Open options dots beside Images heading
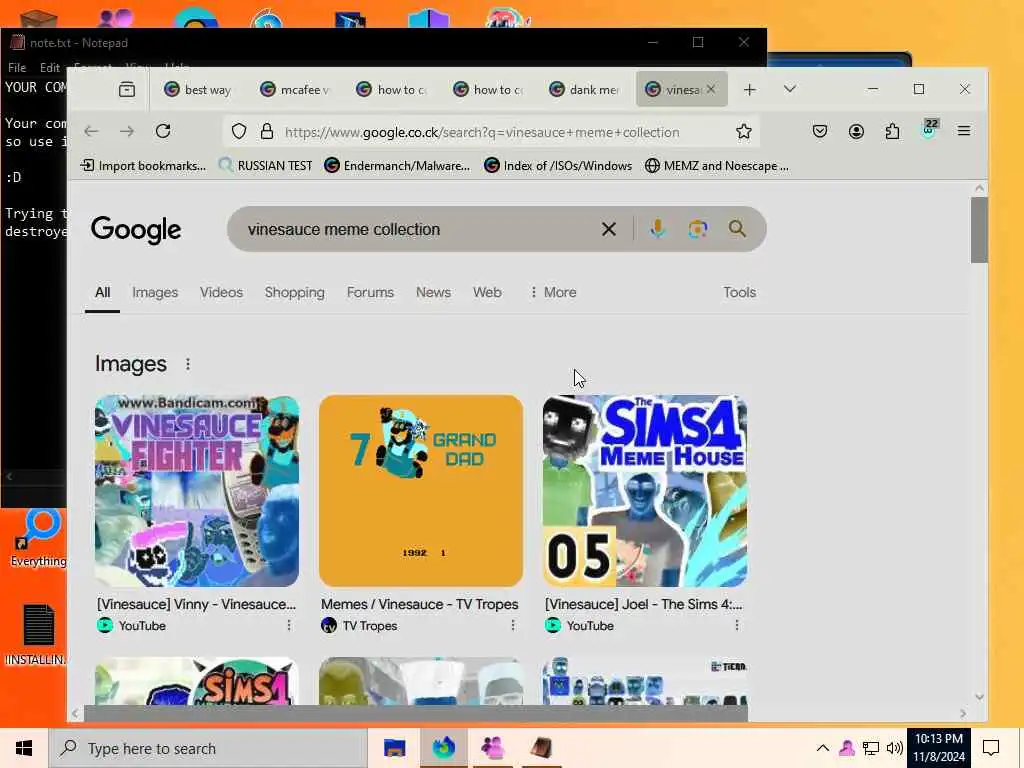The width and height of the screenshot is (1024, 768). [x=187, y=364]
